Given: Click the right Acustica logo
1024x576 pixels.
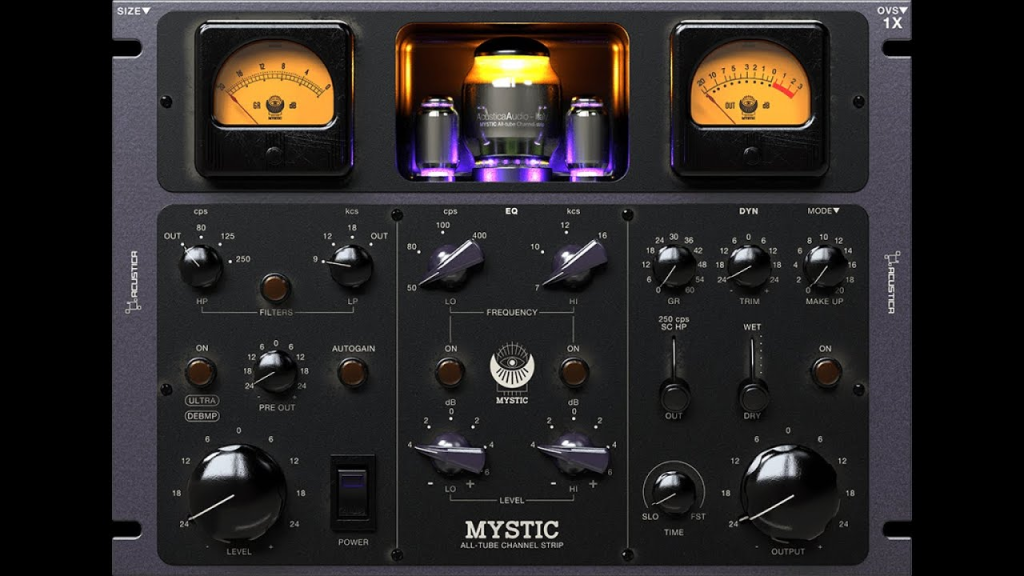Looking at the screenshot, I should tap(892, 282).
